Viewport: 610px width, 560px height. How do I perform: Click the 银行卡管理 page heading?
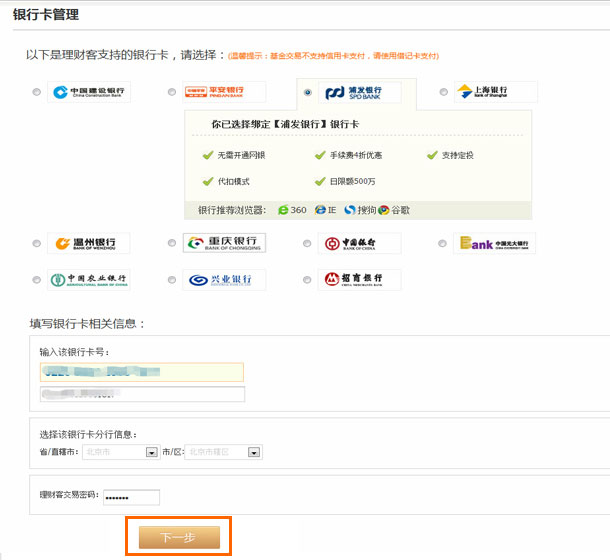pyautogui.click(x=46, y=15)
